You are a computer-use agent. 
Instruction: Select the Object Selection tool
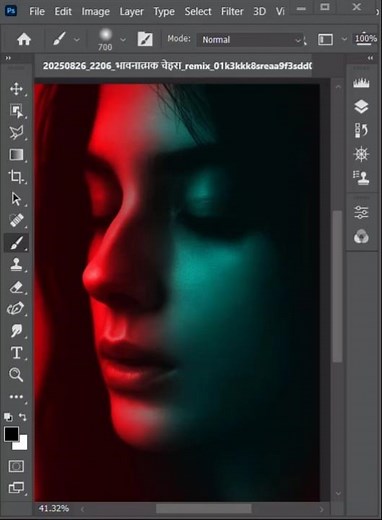coord(16,111)
